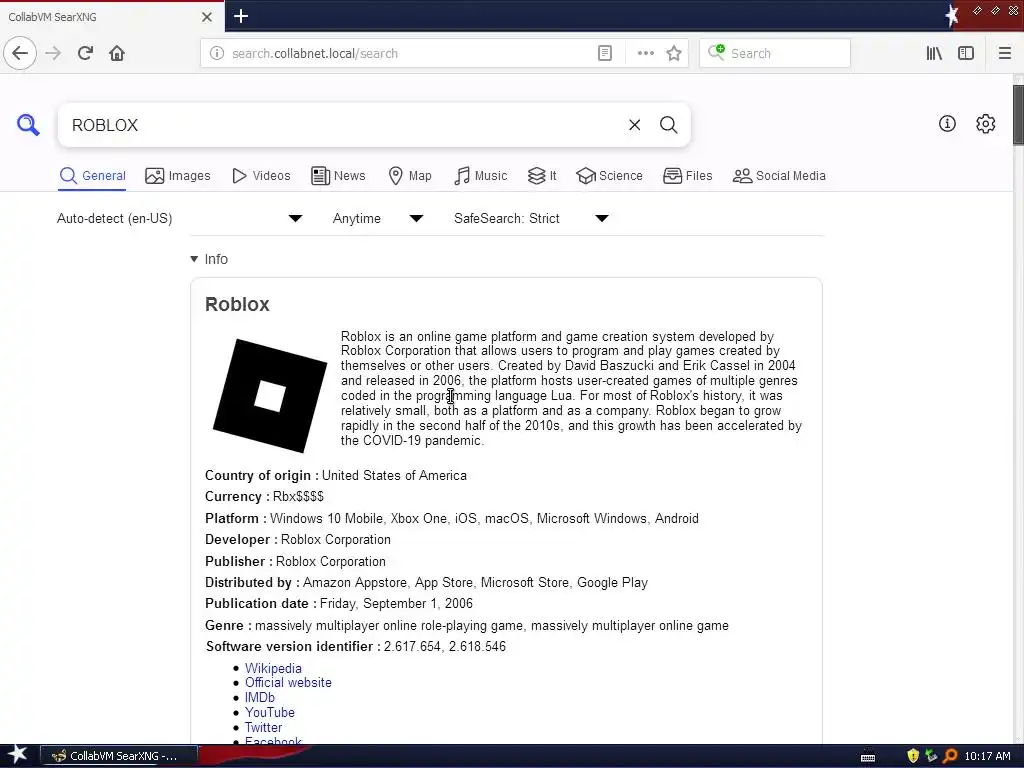Image resolution: width=1024 pixels, height=768 pixels.
Task: Open the browser home page icon
Action: 117,53
